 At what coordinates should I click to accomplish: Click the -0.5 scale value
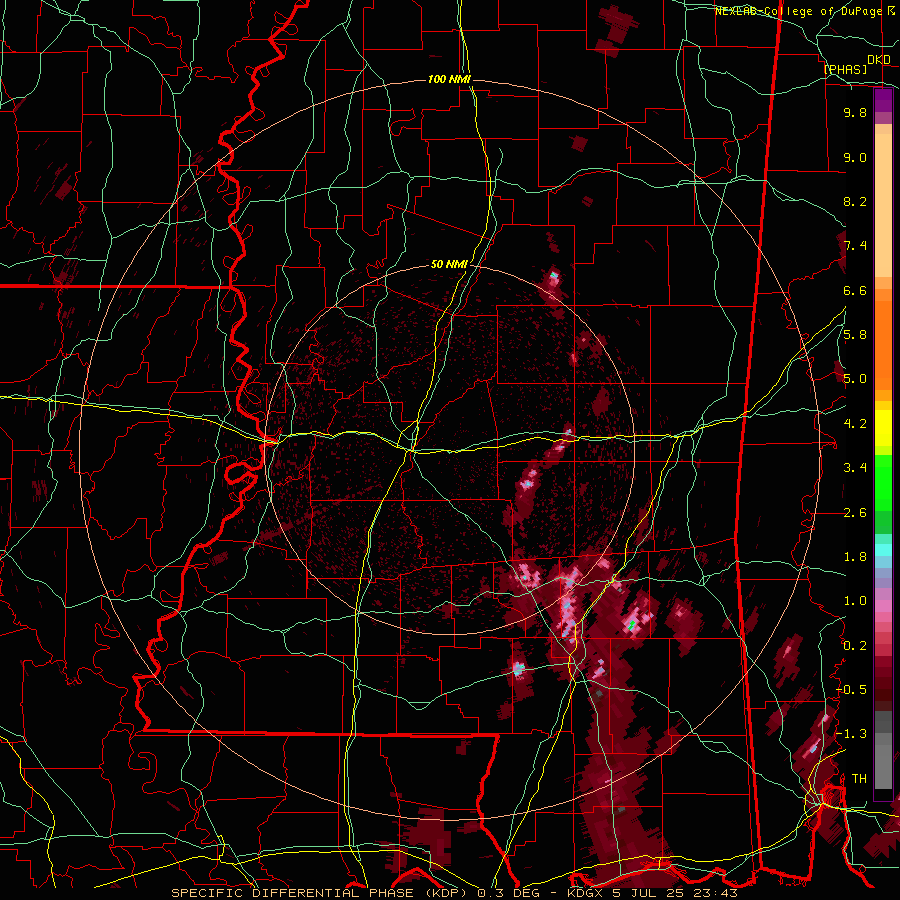click(852, 690)
